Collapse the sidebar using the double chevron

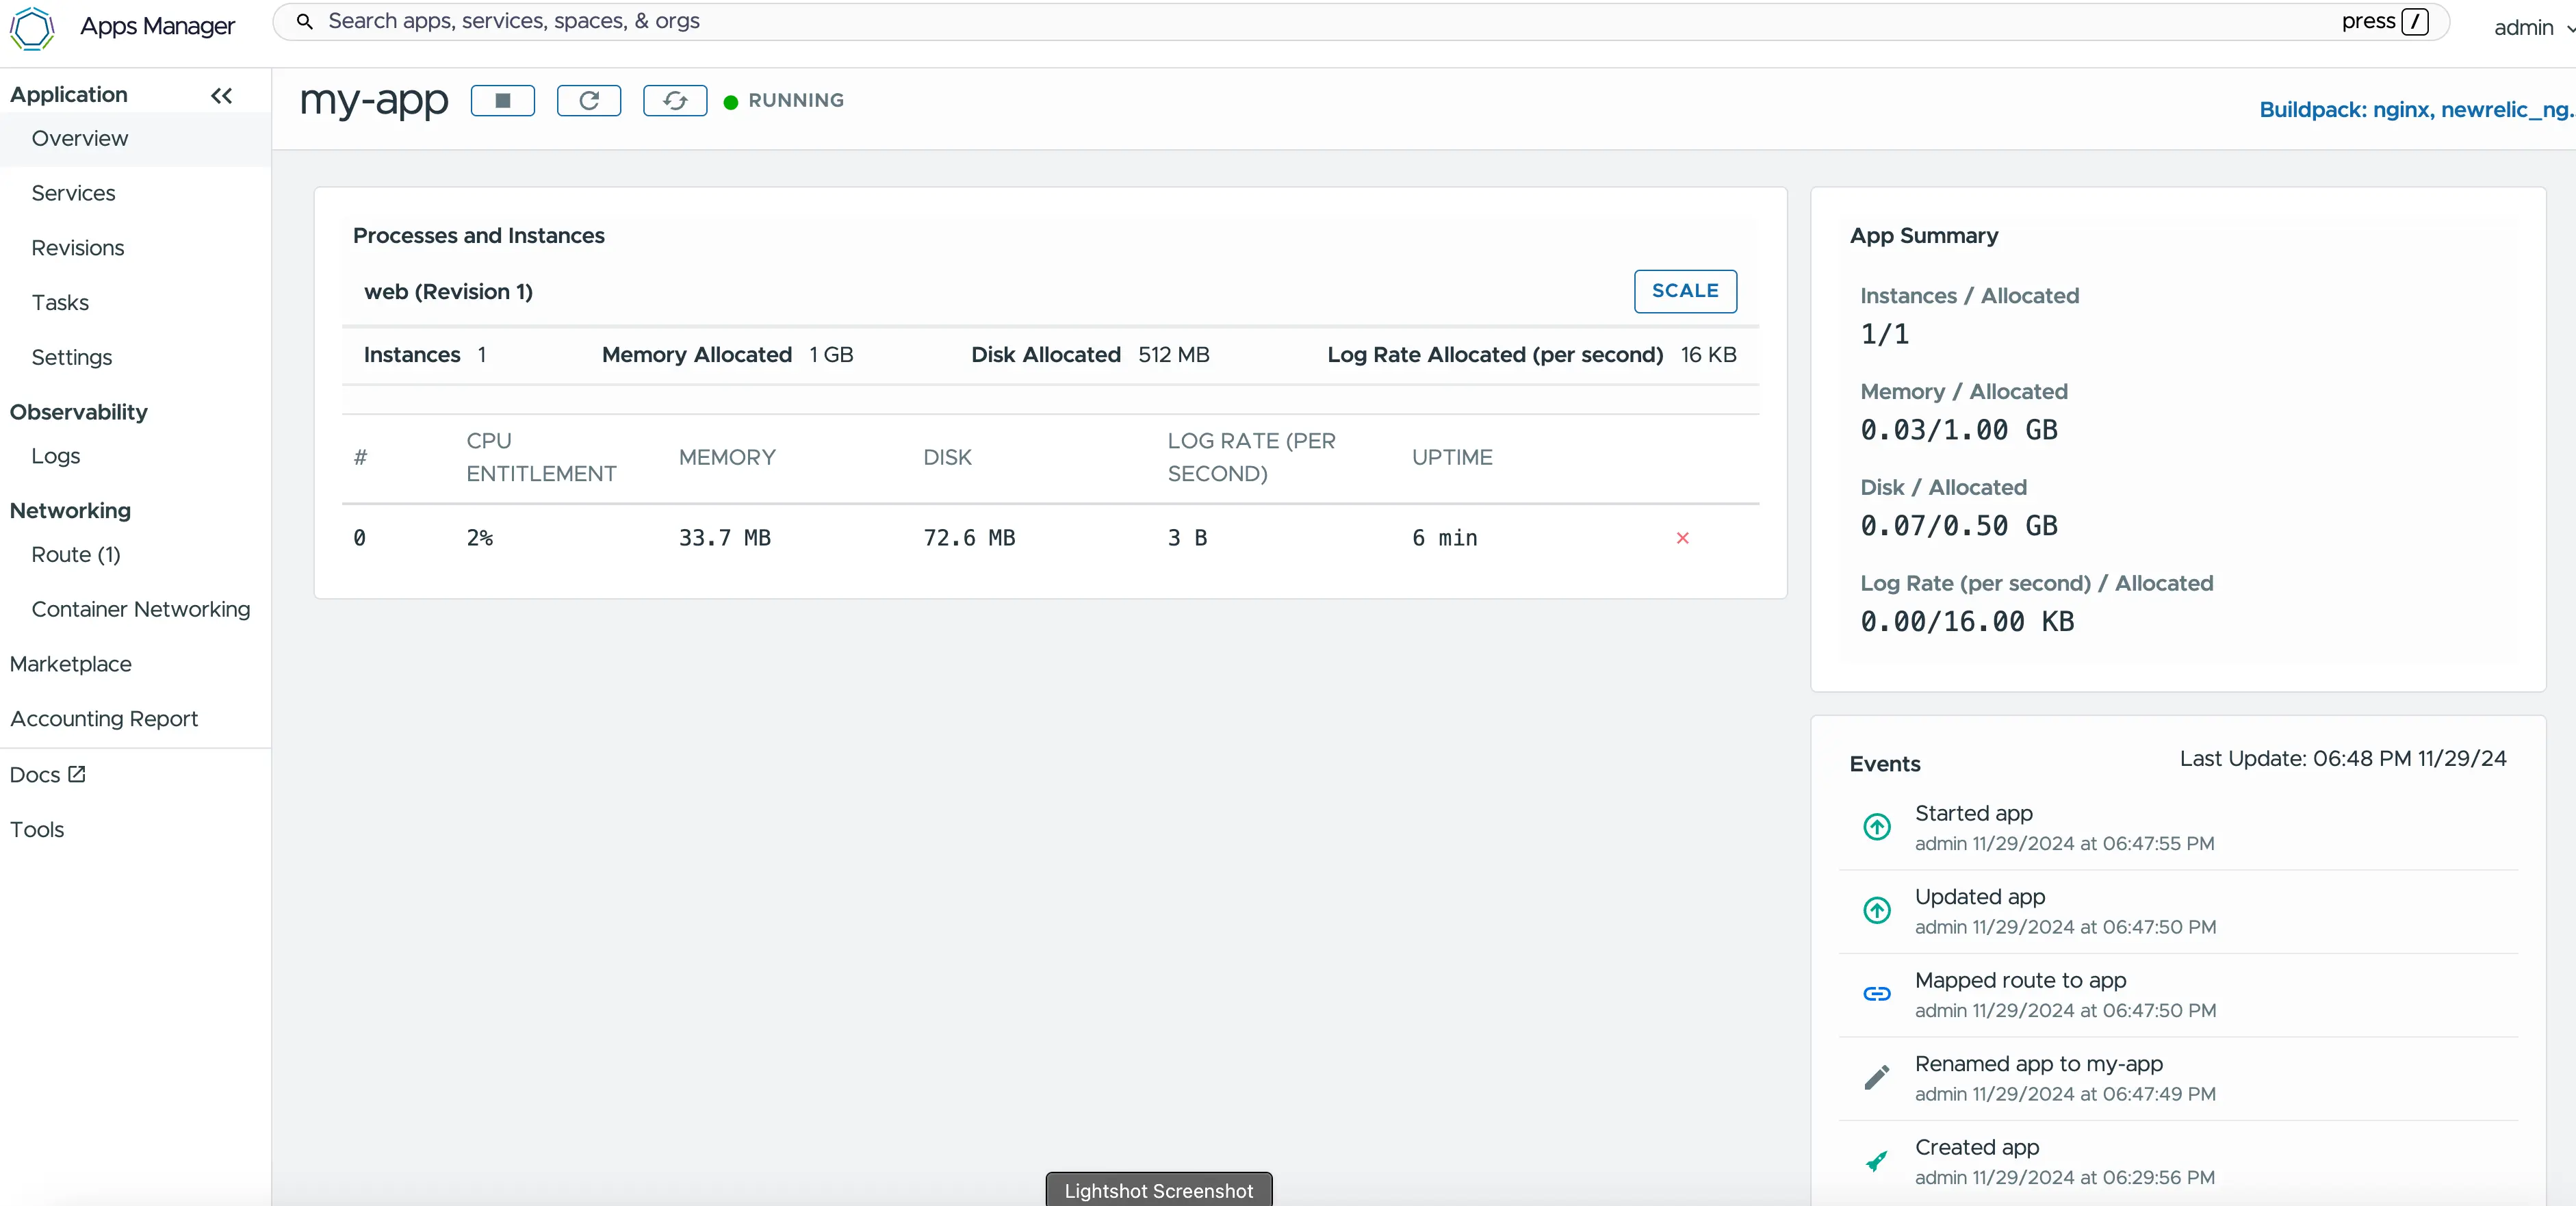(222, 95)
